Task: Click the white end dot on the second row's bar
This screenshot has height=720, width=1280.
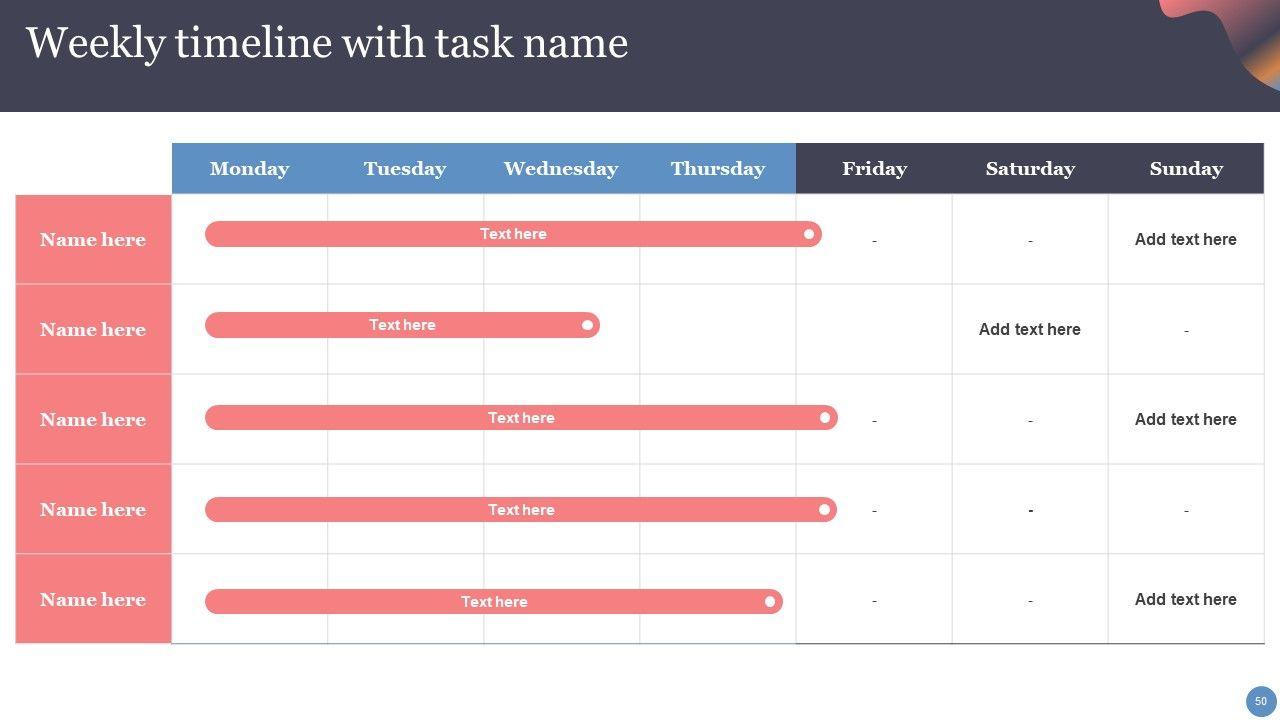Action: point(587,325)
